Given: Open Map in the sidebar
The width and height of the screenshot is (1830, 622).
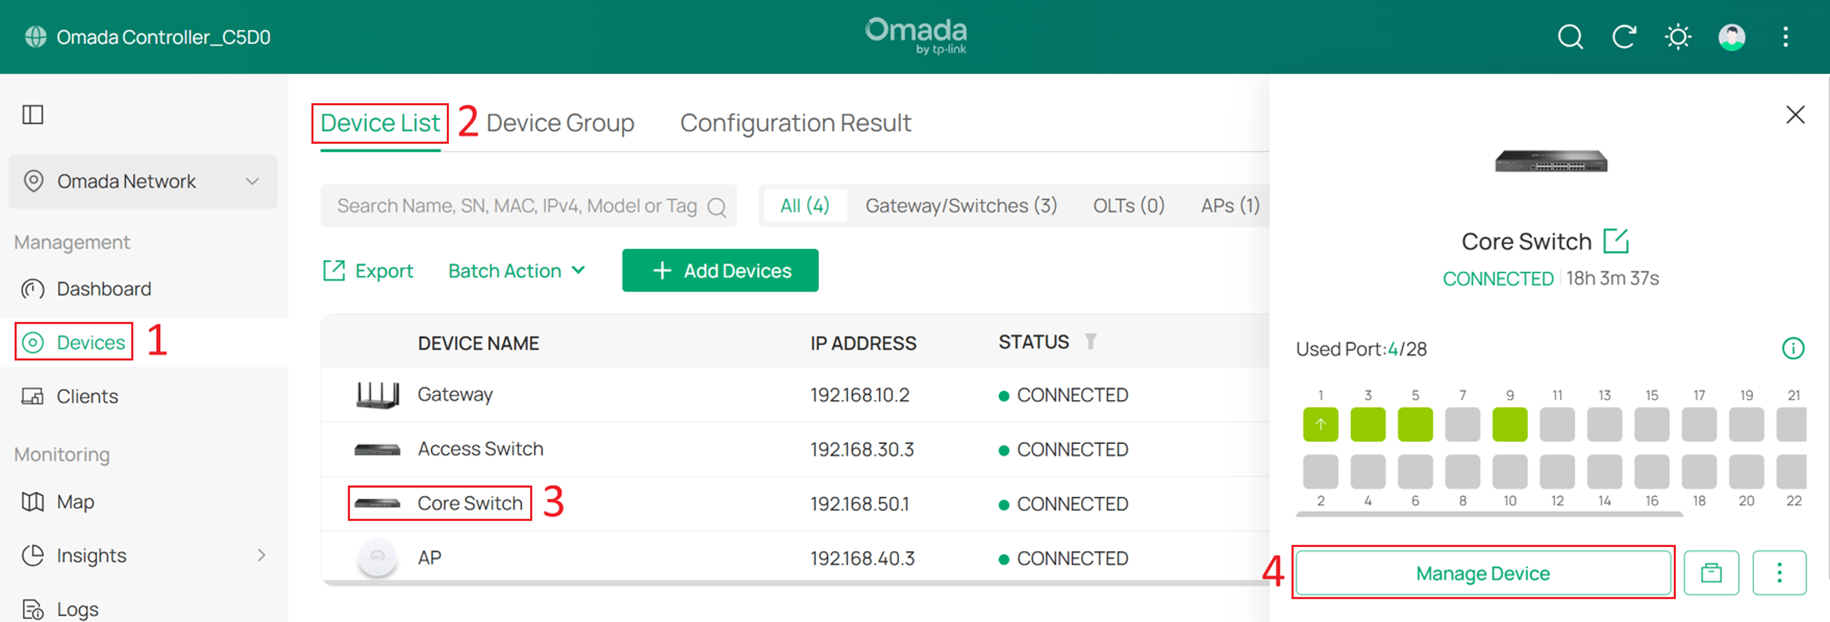Looking at the screenshot, I should 75,502.
